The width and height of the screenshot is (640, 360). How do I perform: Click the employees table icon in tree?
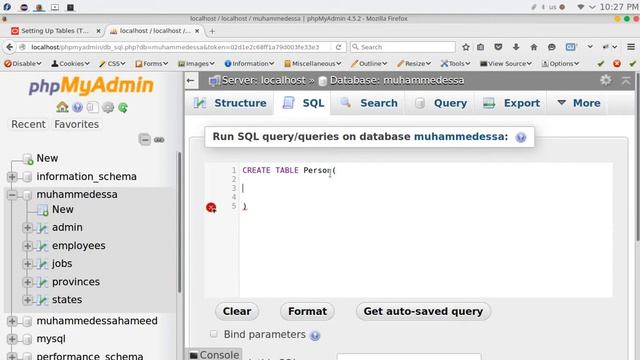tap(42, 246)
